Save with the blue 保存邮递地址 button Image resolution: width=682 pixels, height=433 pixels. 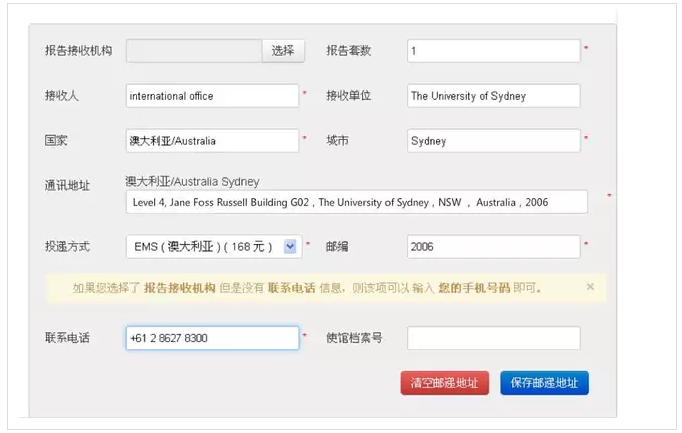(x=544, y=383)
